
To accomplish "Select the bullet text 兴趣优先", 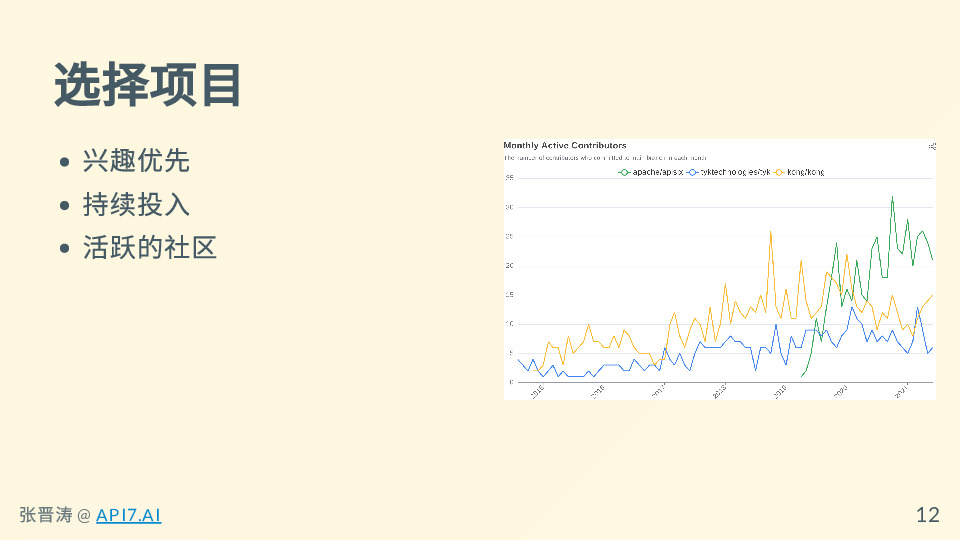I will [x=136, y=160].
